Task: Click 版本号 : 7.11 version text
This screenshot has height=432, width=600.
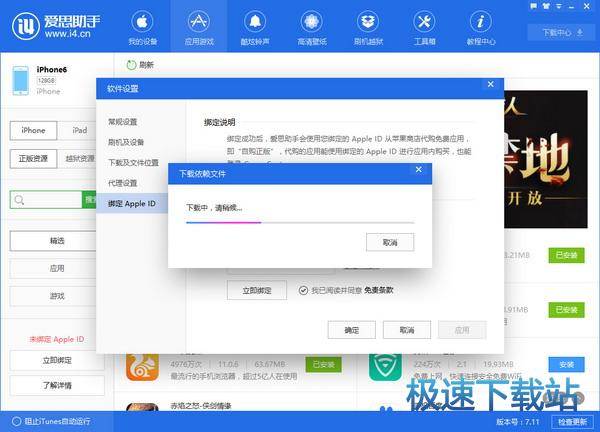Action: [518, 422]
